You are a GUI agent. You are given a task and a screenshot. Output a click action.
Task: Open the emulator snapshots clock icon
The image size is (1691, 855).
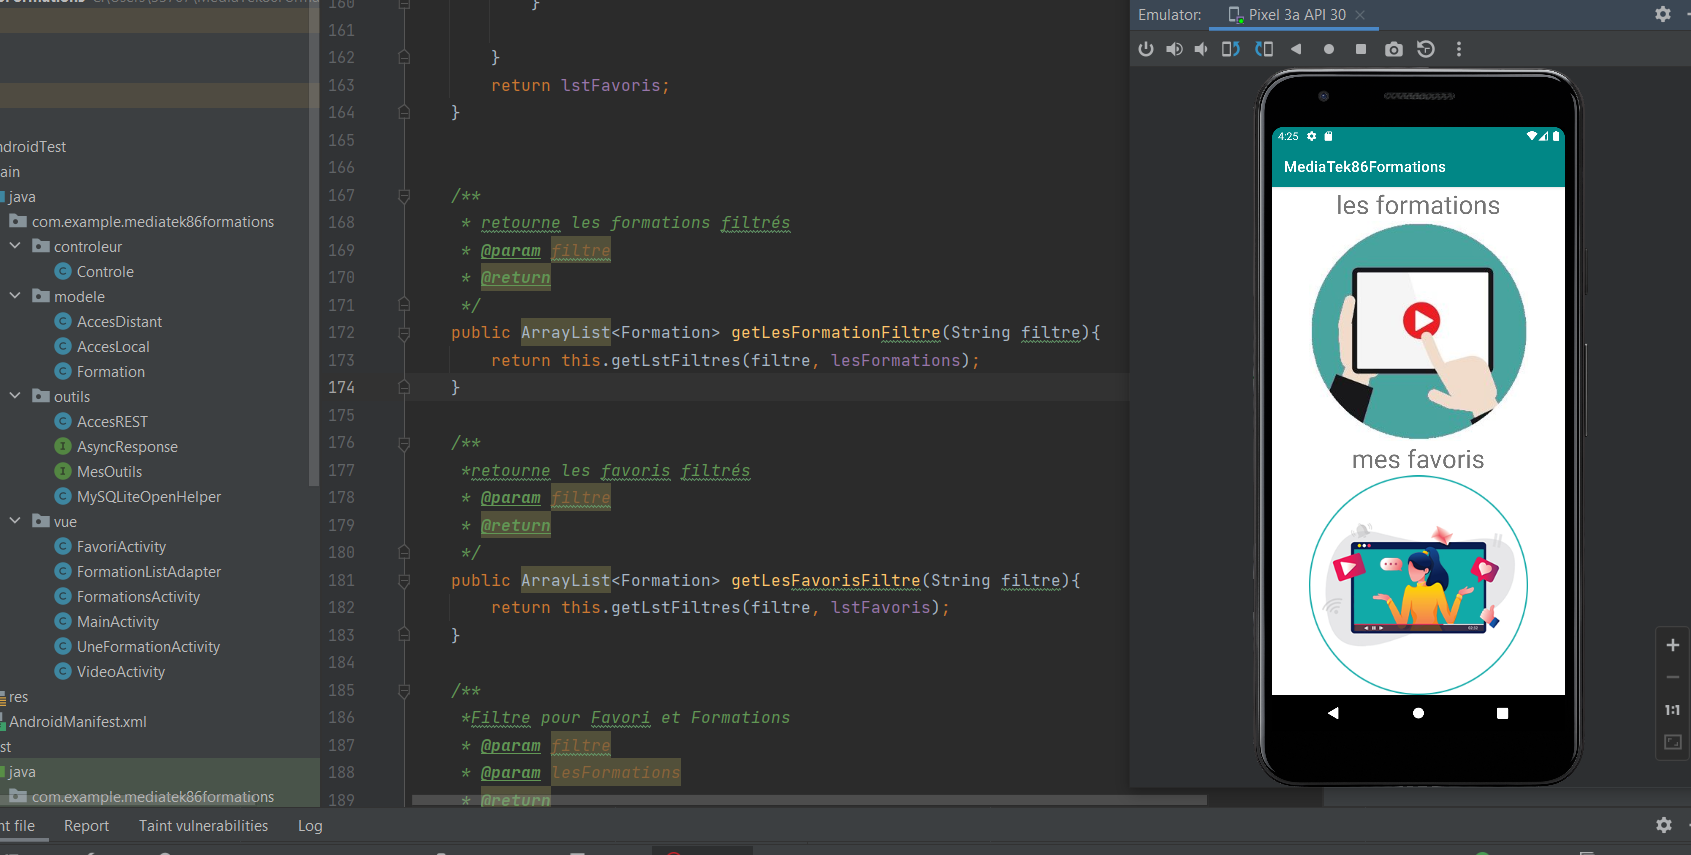coord(1426,49)
